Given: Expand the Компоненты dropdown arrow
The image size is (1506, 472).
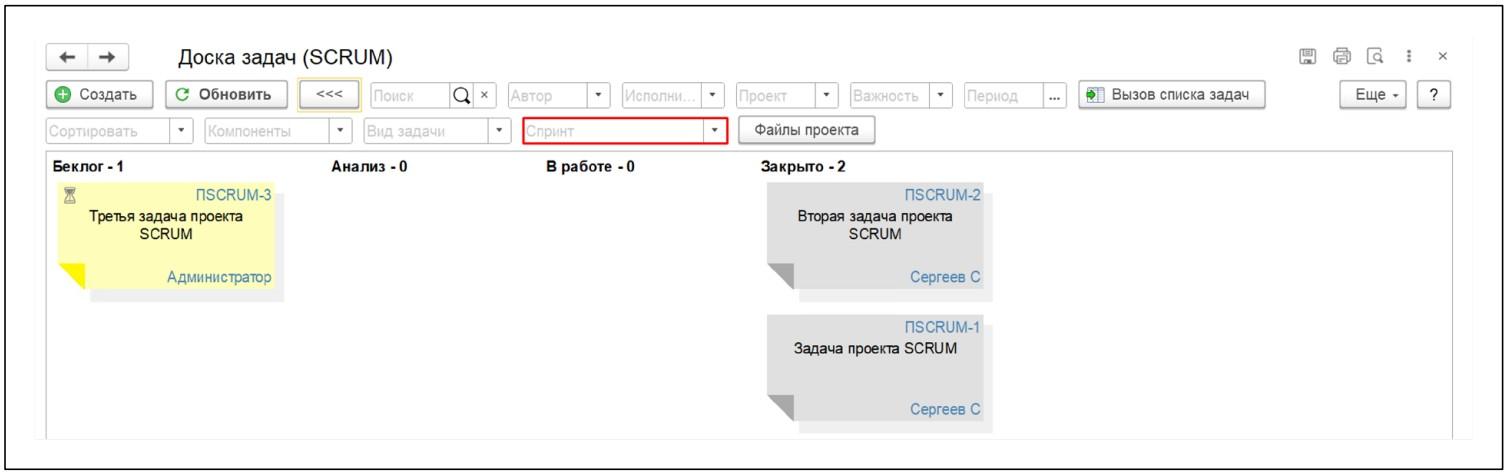Looking at the screenshot, I should click(341, 131).
